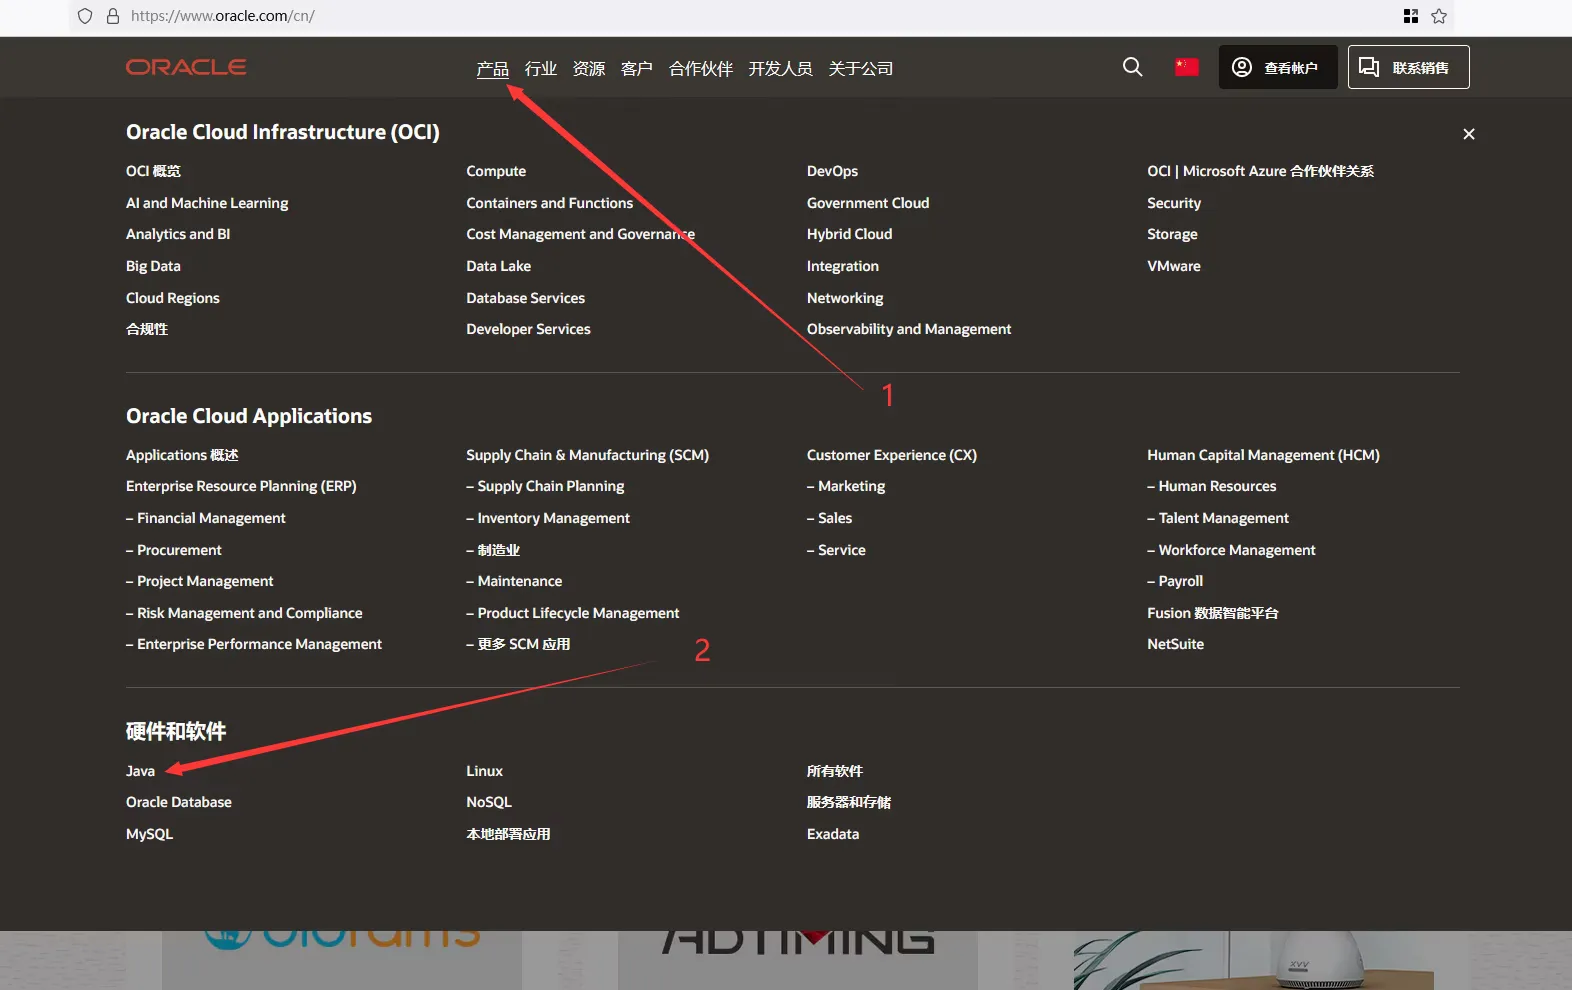1572x990 pixels.
Task: Click the bookmark star icon
Action: 1439,16
